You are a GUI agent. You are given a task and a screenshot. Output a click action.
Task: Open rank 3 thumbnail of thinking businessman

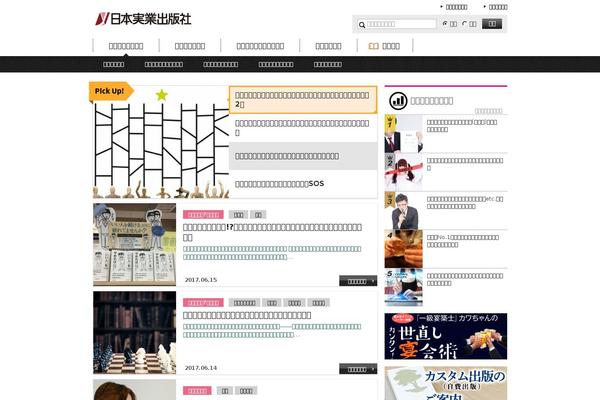404,211
